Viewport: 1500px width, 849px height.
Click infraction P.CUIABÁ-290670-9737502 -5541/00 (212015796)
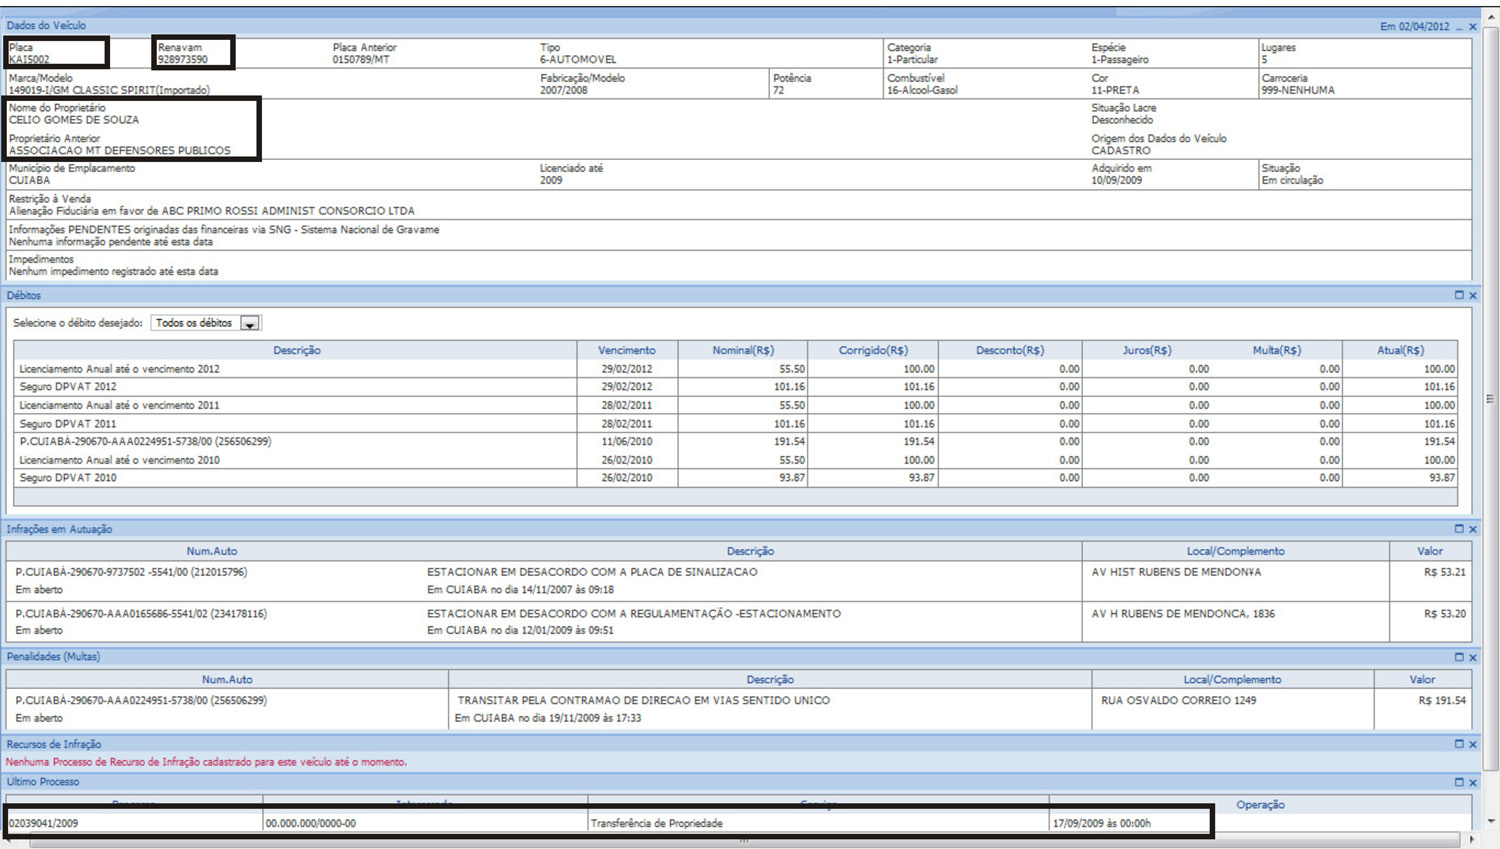coord(131,572)
